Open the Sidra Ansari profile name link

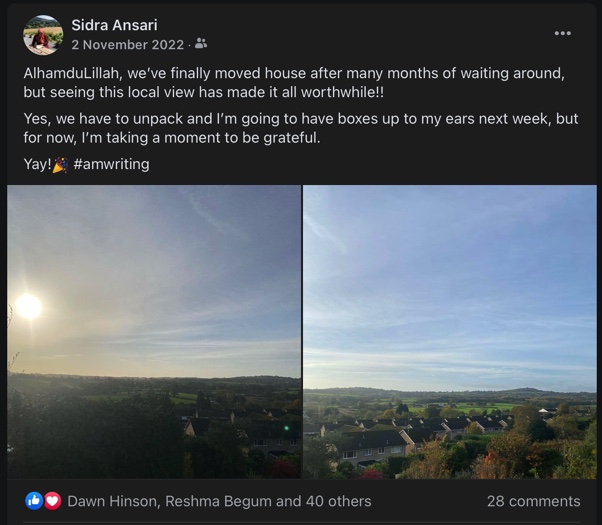[x=114, y=25]
